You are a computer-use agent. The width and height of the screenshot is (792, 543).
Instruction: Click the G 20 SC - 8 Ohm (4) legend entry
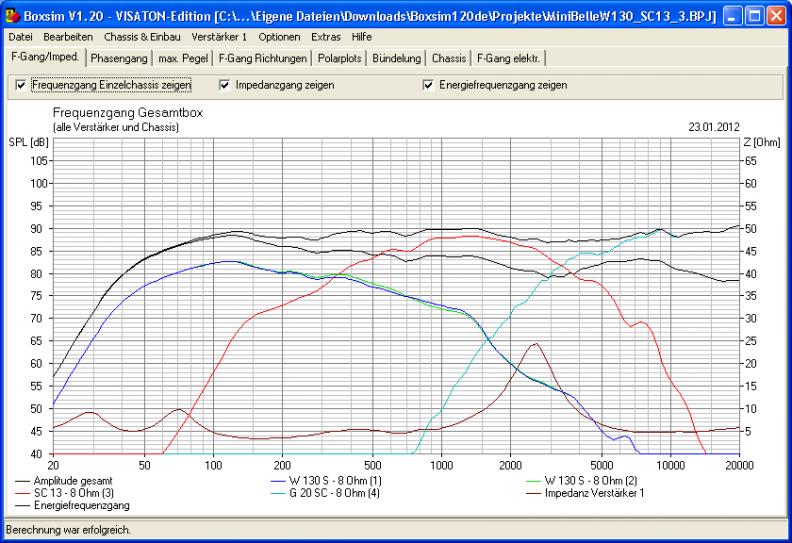[325, 493]
